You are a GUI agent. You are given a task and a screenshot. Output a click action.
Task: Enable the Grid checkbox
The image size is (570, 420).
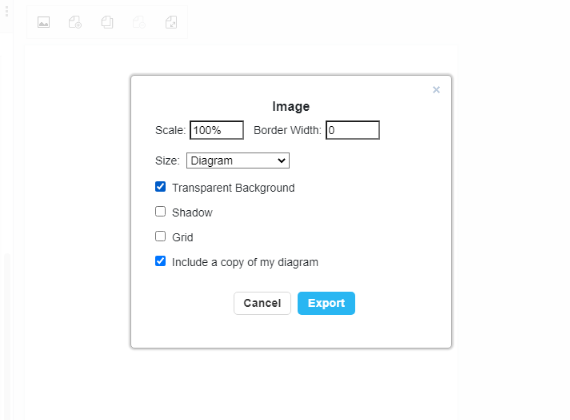(160, 236)
